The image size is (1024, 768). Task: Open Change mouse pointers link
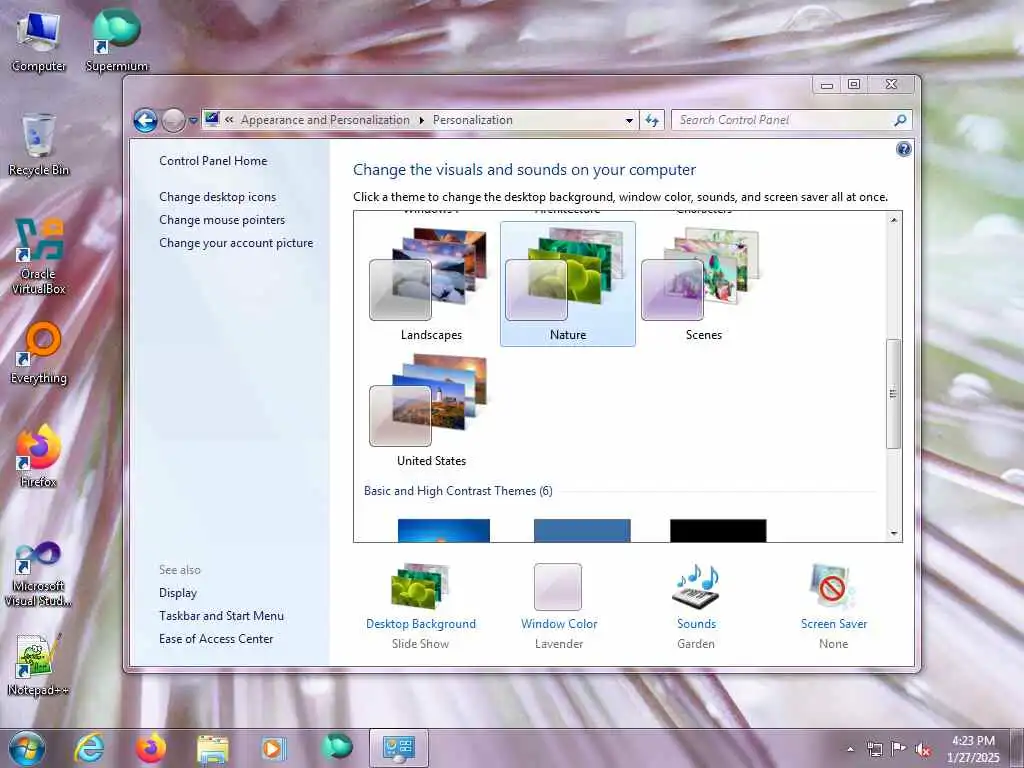coord(222,219)
